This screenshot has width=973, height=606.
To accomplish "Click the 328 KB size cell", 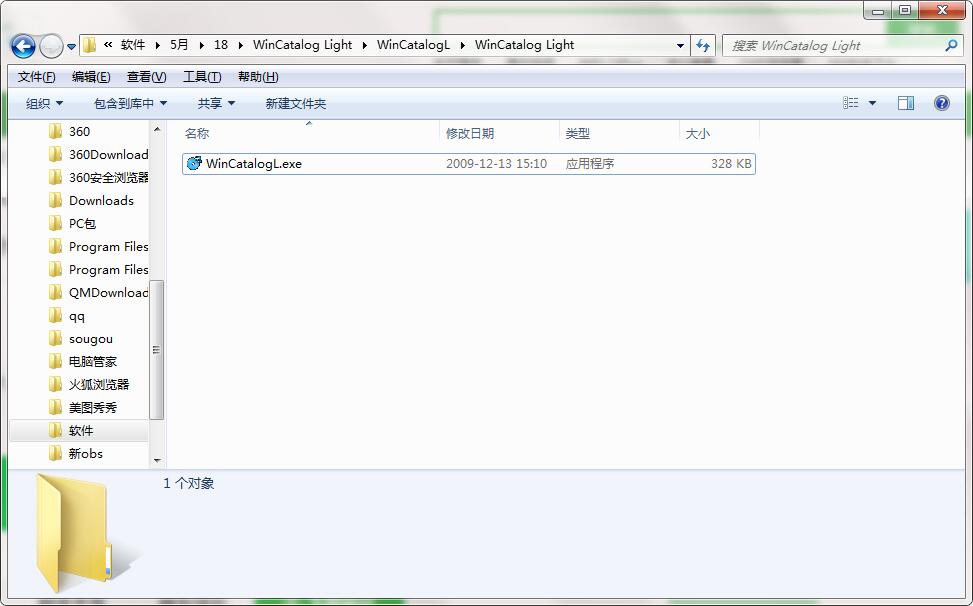I will coord(731,164).
